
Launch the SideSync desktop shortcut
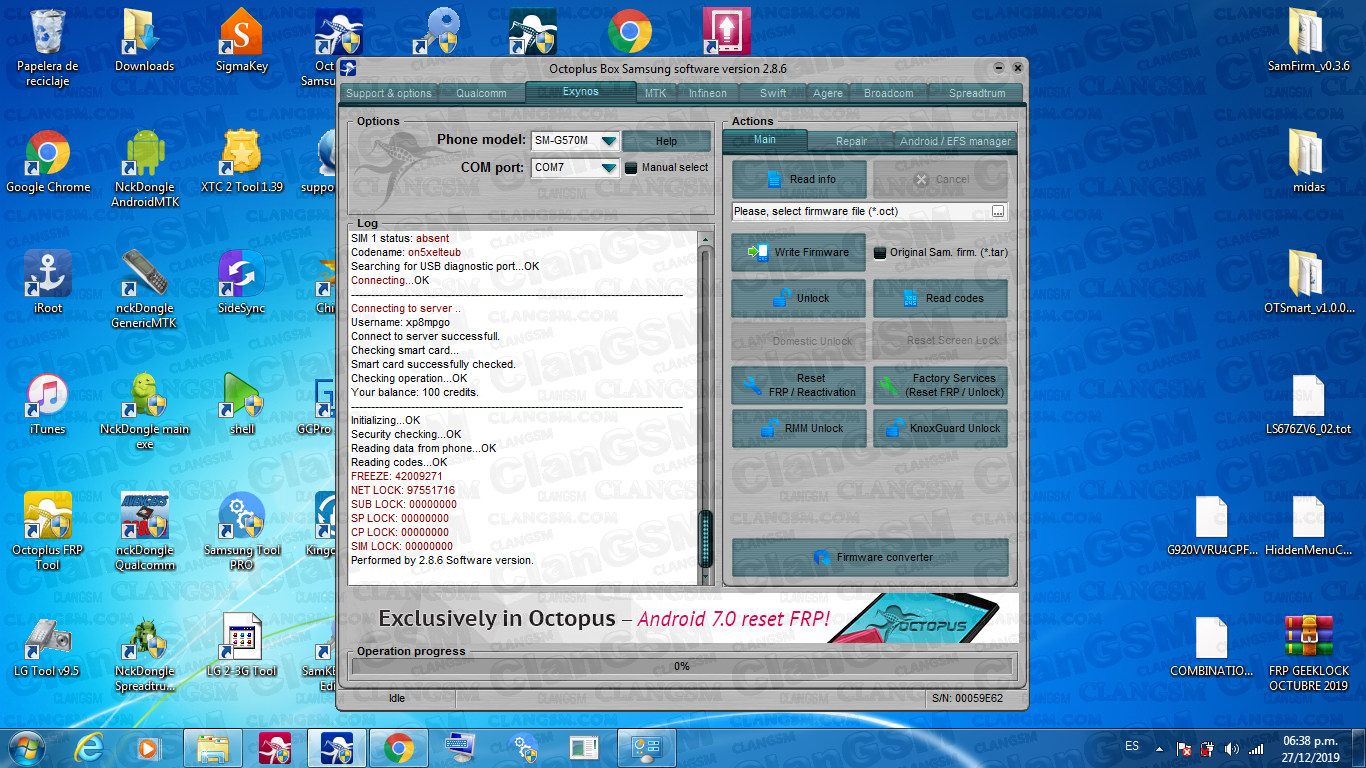coord(242,283)
